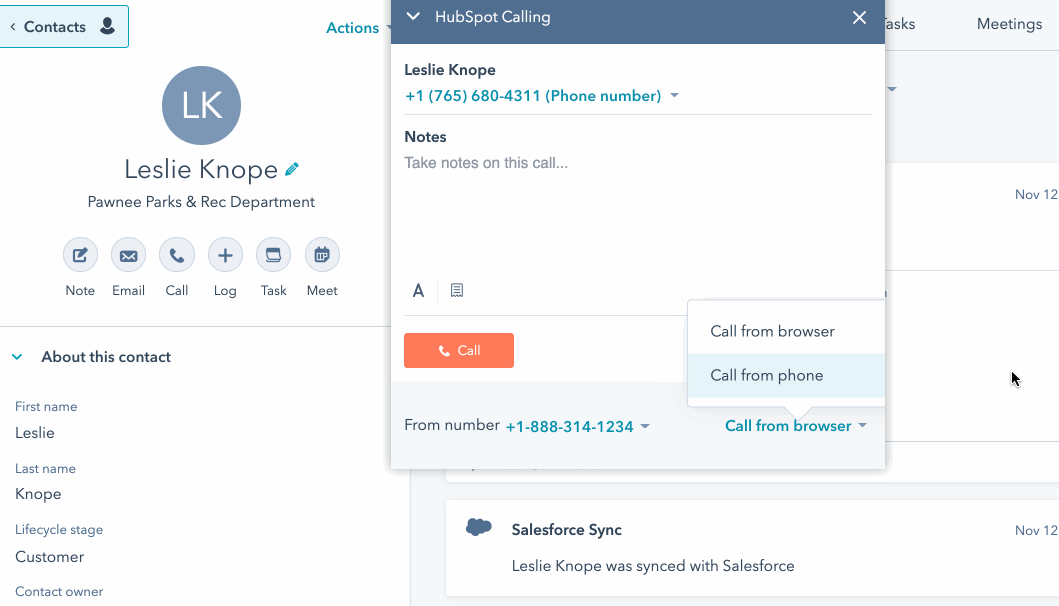1059x606 pixels.
Task: Open the phone number dropdown for Leslie Knope
Action: coord(674,95)
